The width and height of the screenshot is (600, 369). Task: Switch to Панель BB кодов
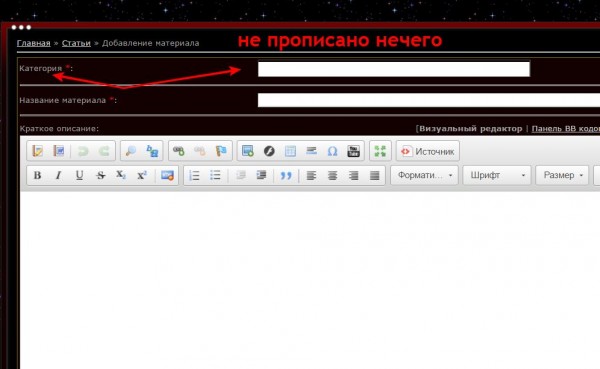coord(566,129)
